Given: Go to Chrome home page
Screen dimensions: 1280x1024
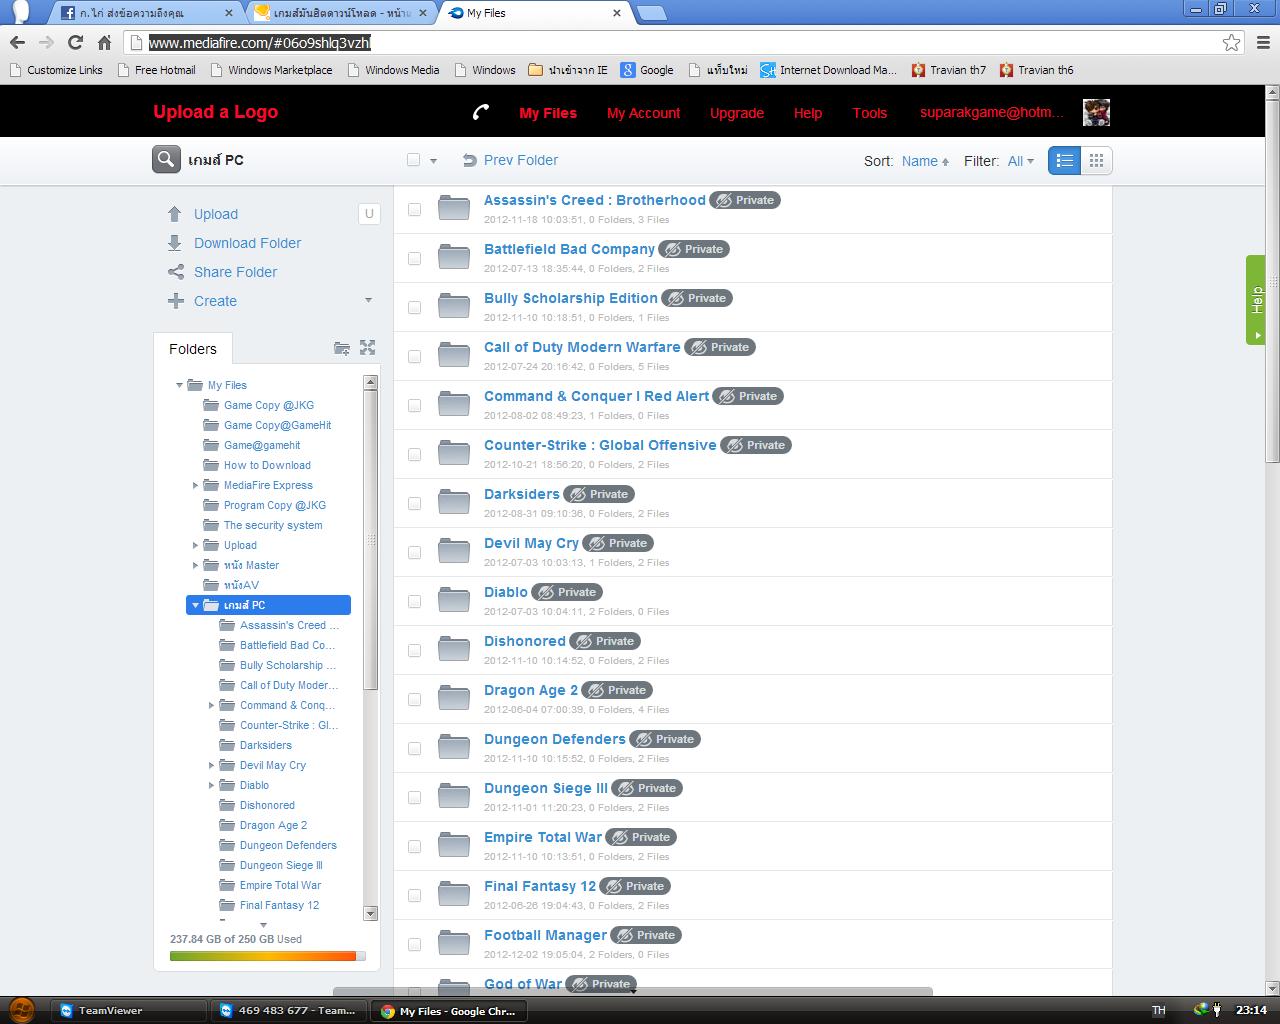Looking at the screenshot, I should 104,42.
